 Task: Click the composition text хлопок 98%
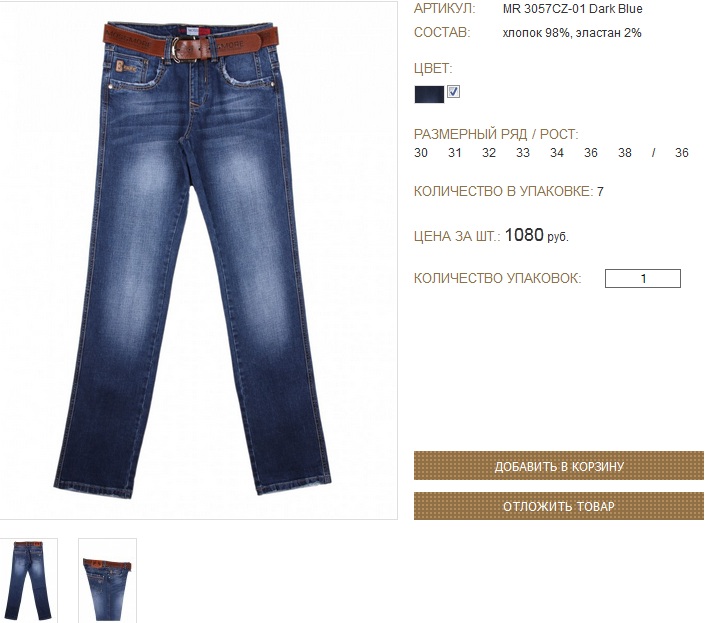pos(535,33)
